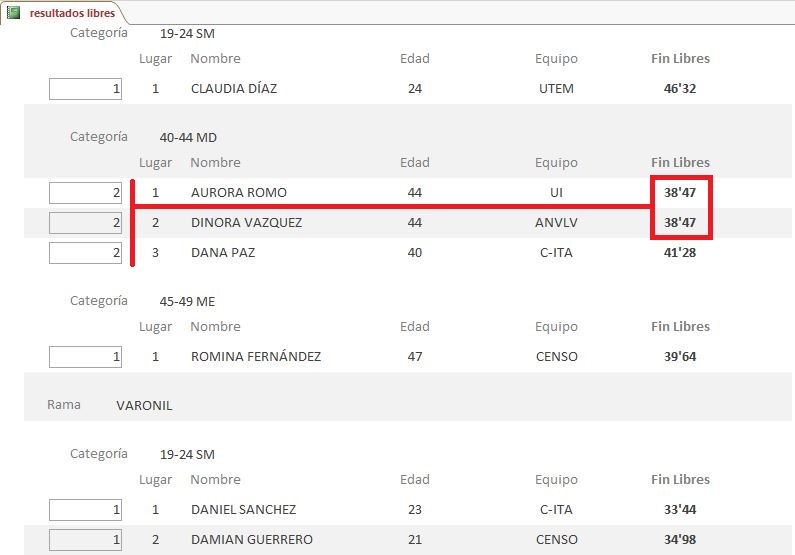Click the count box beside DANIEL SANCHEZ

click(x=85, y=509)
